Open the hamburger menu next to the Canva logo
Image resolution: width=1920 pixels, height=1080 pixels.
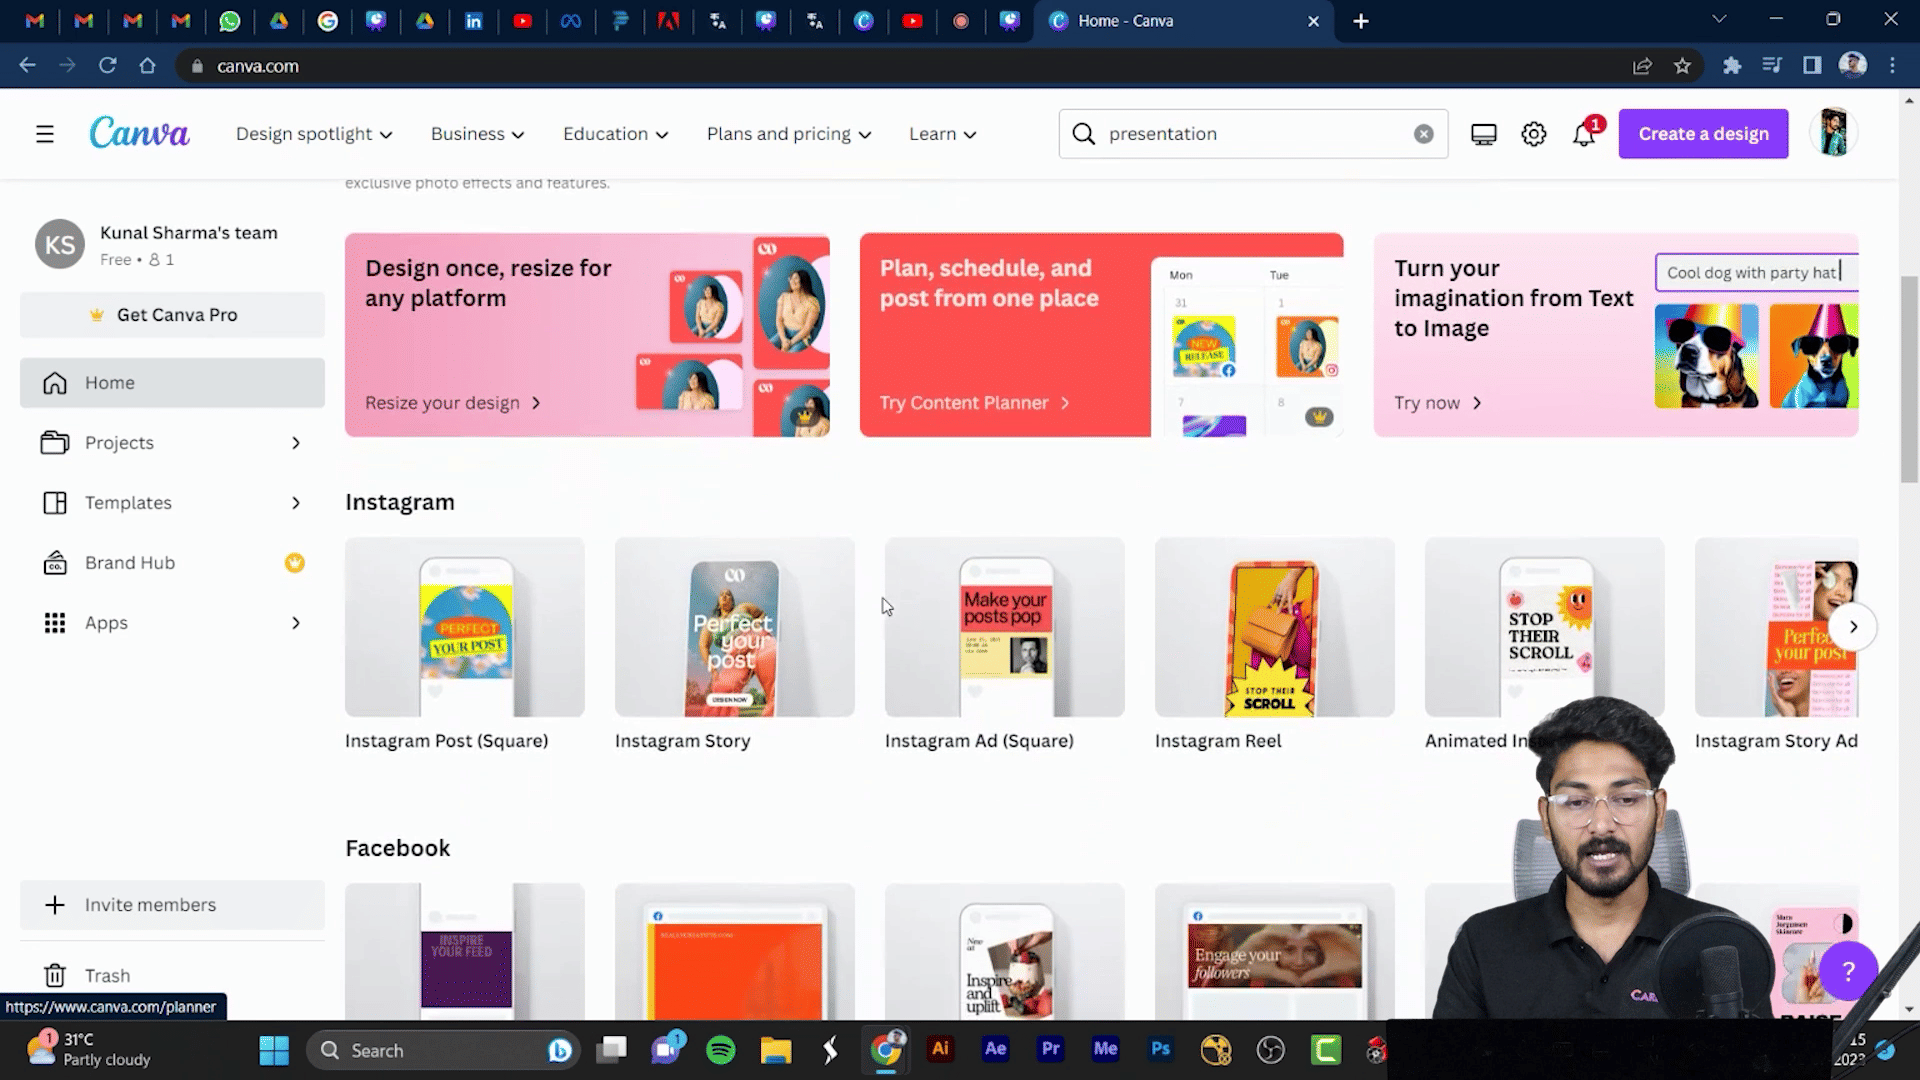coord(45,134)
